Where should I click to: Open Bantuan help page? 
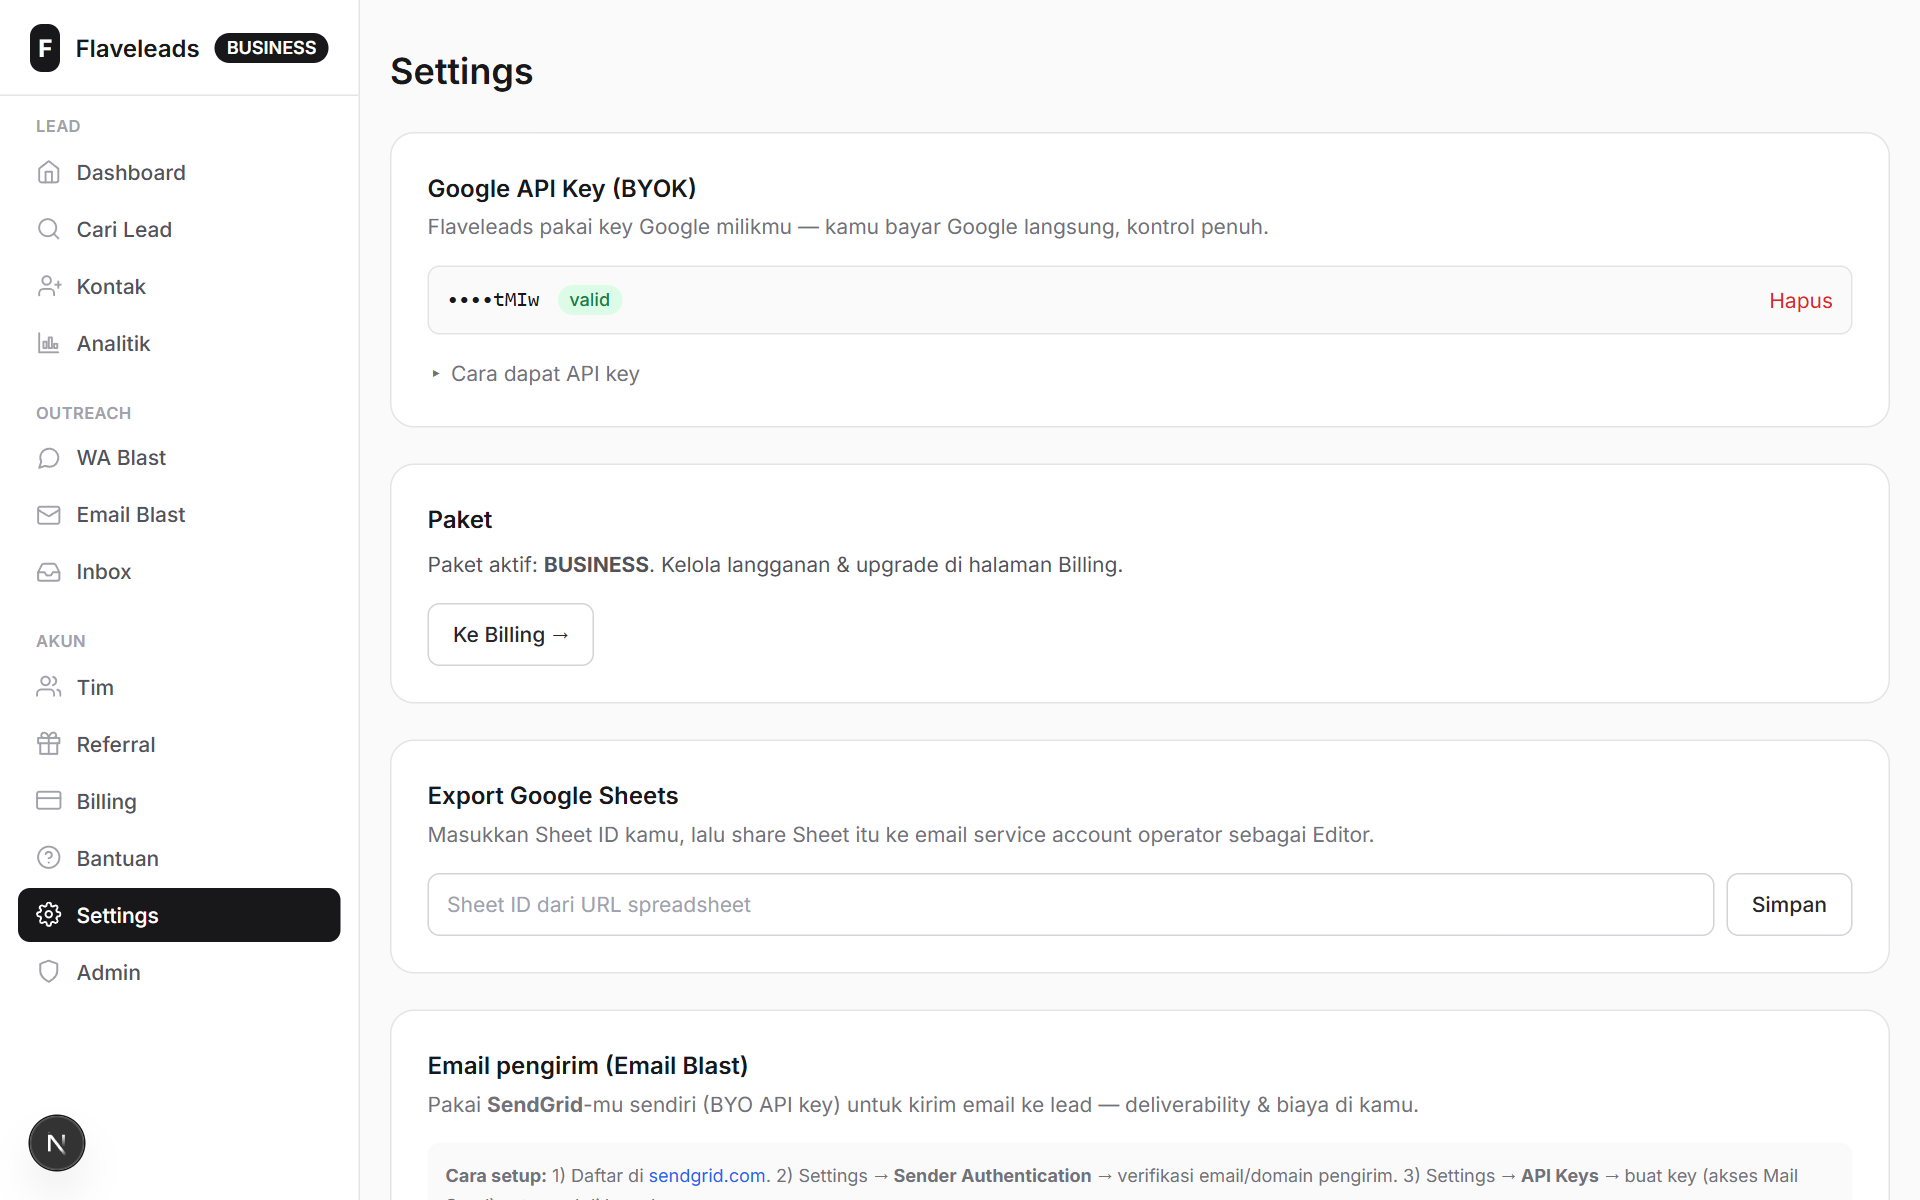(x=179, y=858)
